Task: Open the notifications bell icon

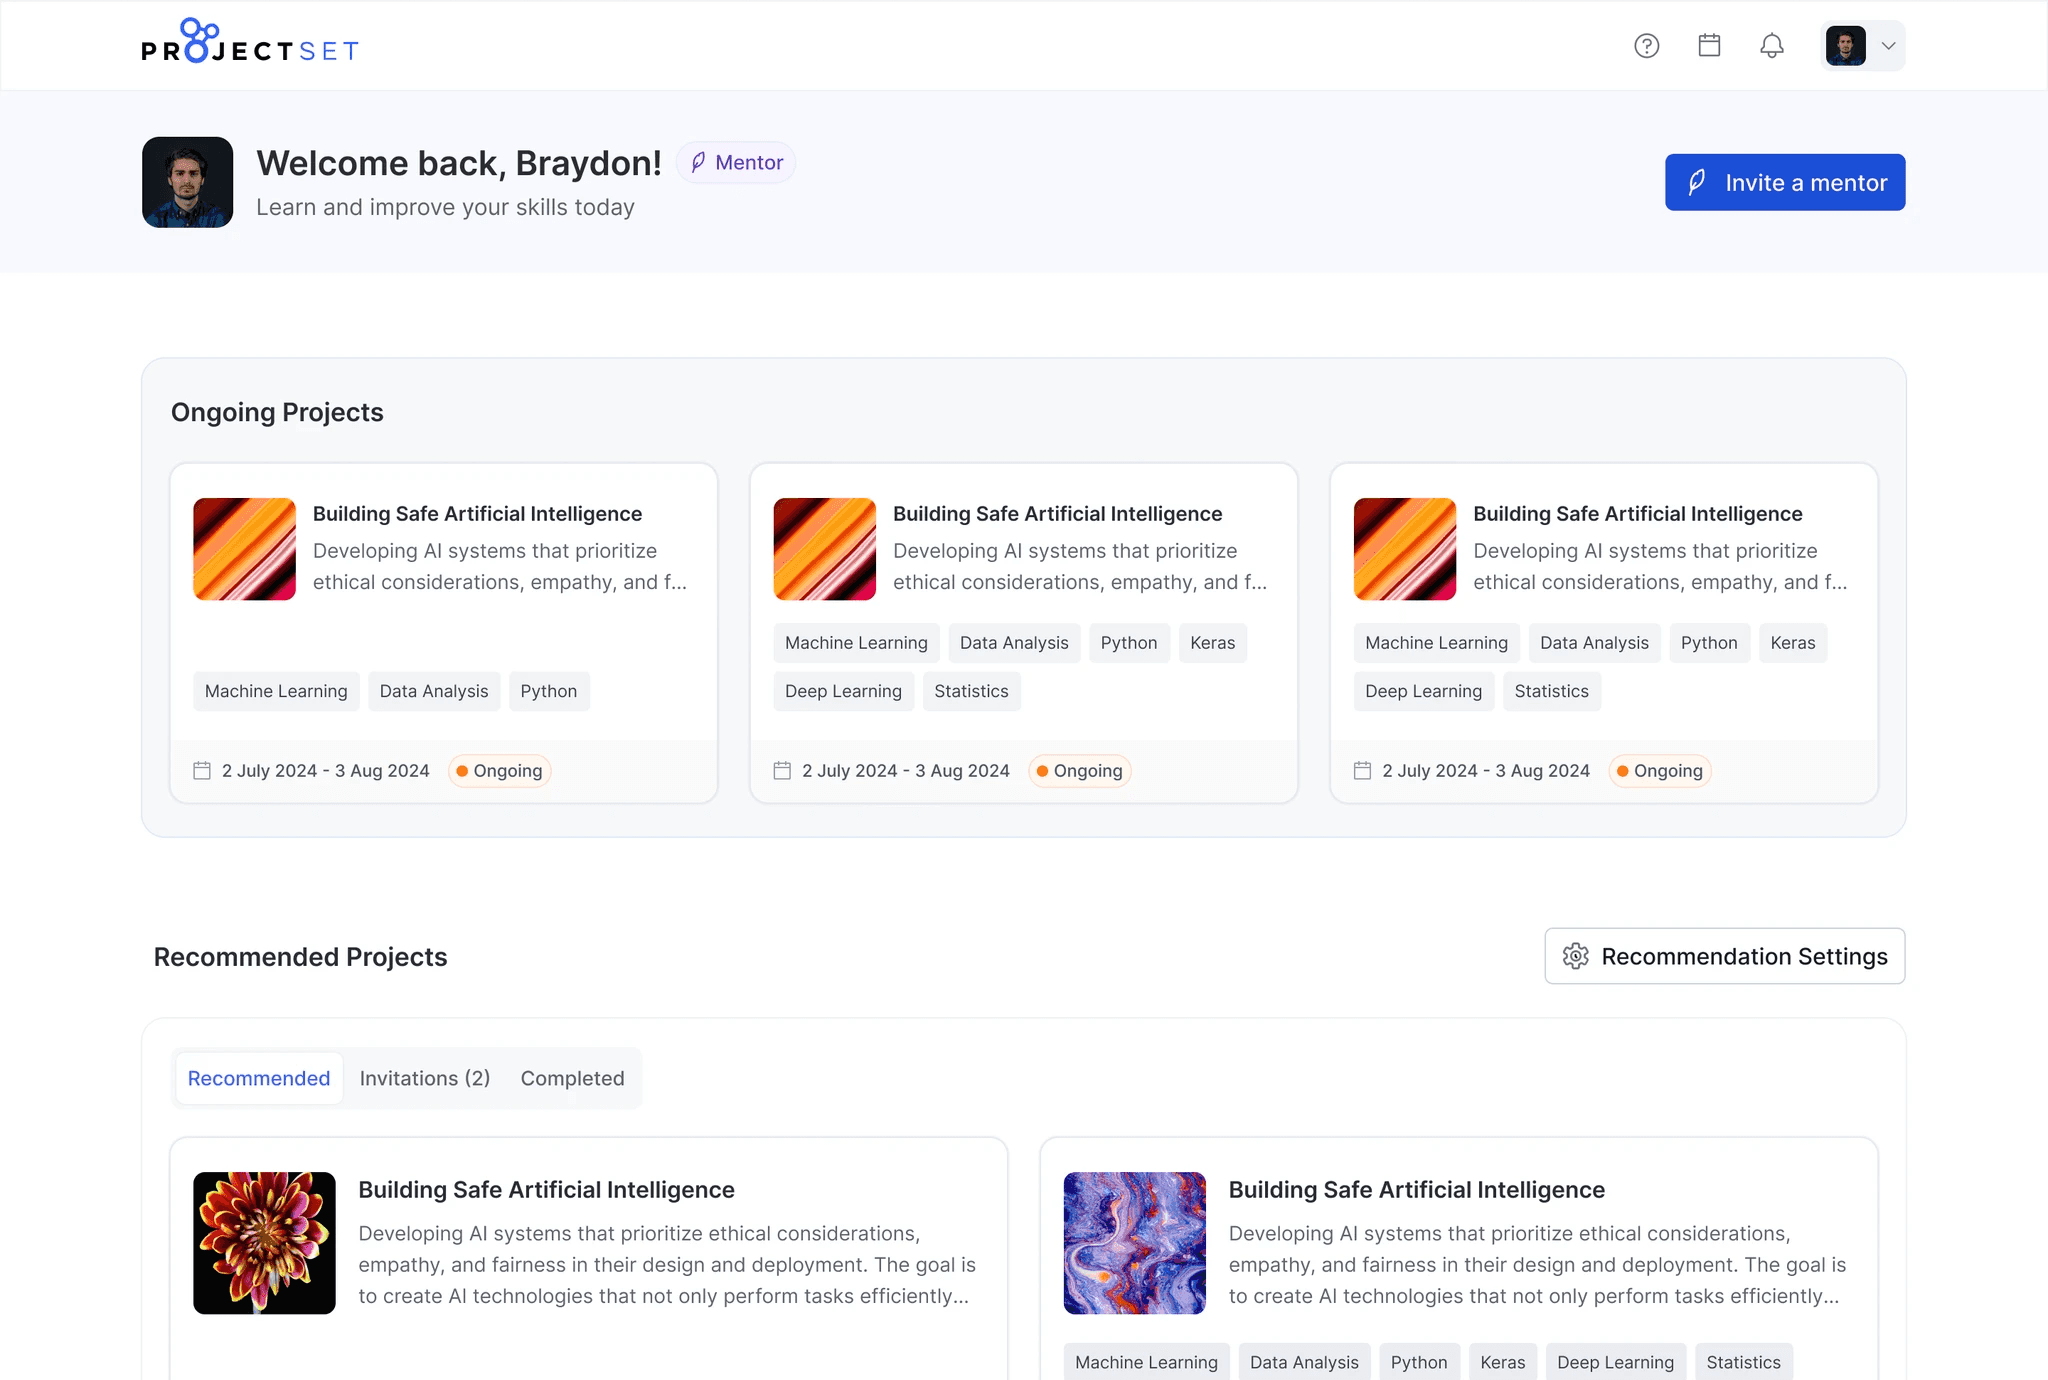Action: [1771, 46]
